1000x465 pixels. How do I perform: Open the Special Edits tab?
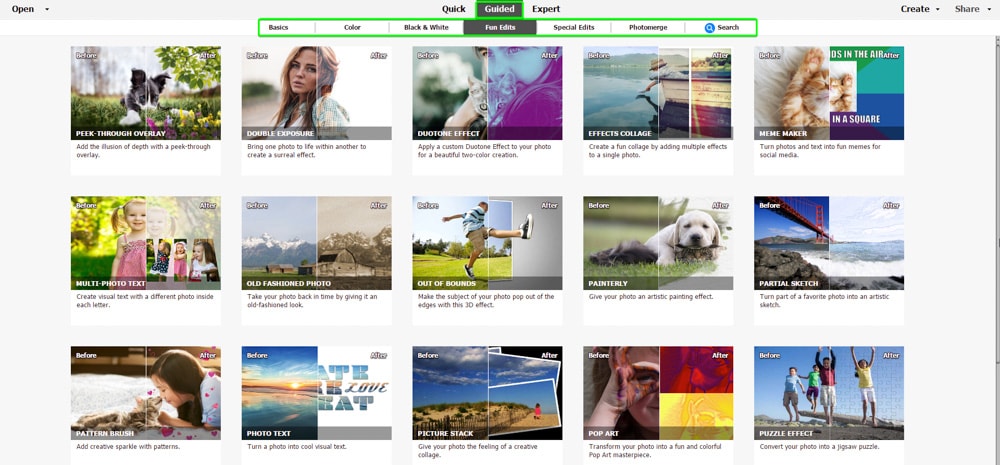click(x=574, y=27)
